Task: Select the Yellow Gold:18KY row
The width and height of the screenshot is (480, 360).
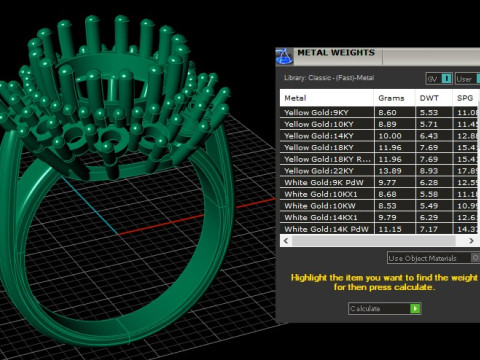Action: click(379, 147)
